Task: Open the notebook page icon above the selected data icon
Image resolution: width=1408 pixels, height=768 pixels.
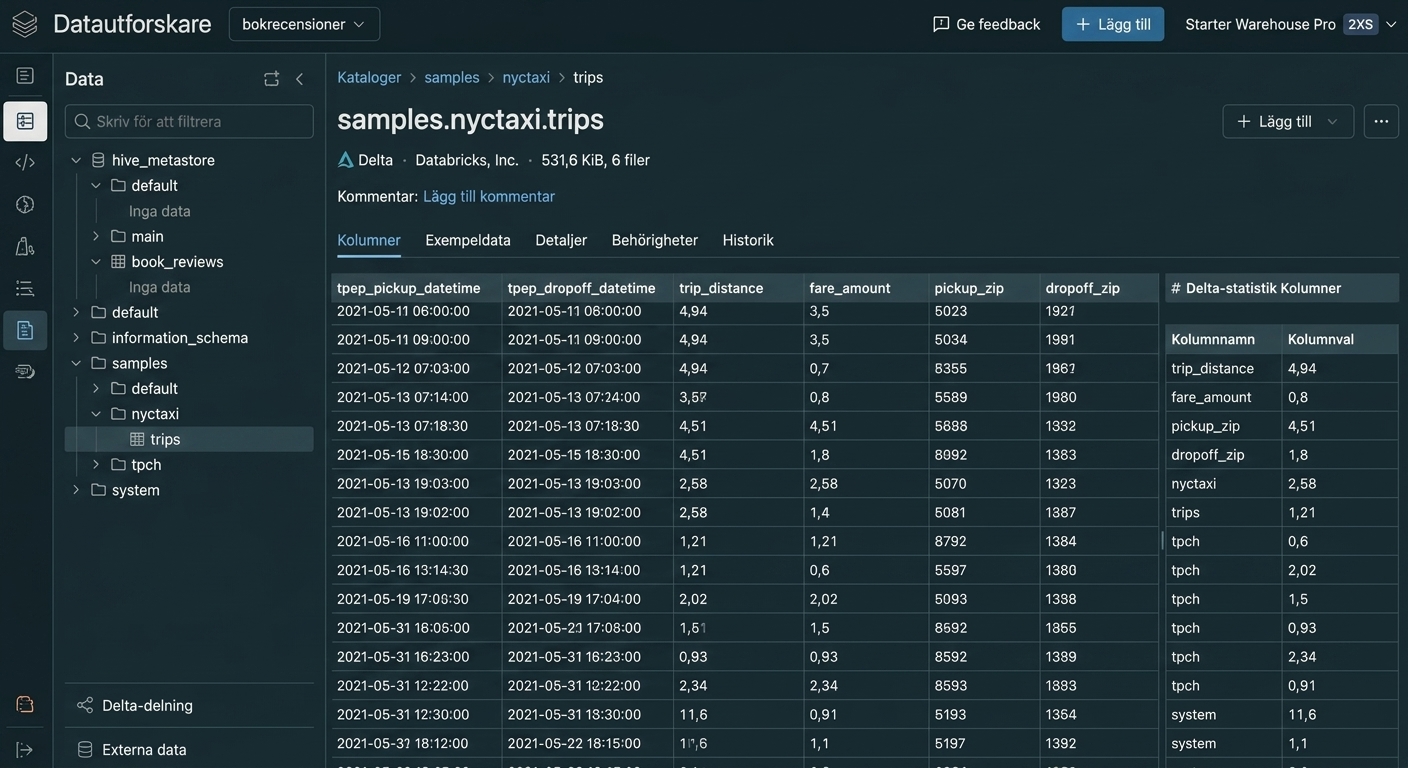Action: tap(25, 76)
